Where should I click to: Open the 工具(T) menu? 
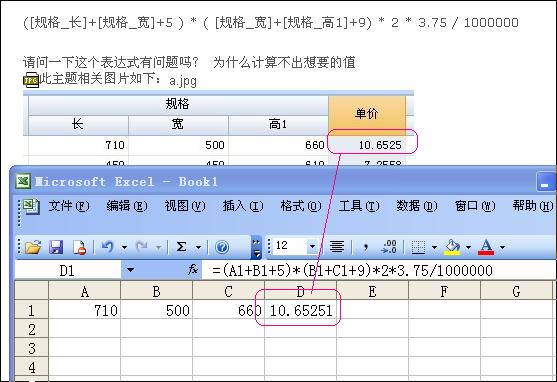click(x=359, y=206)
